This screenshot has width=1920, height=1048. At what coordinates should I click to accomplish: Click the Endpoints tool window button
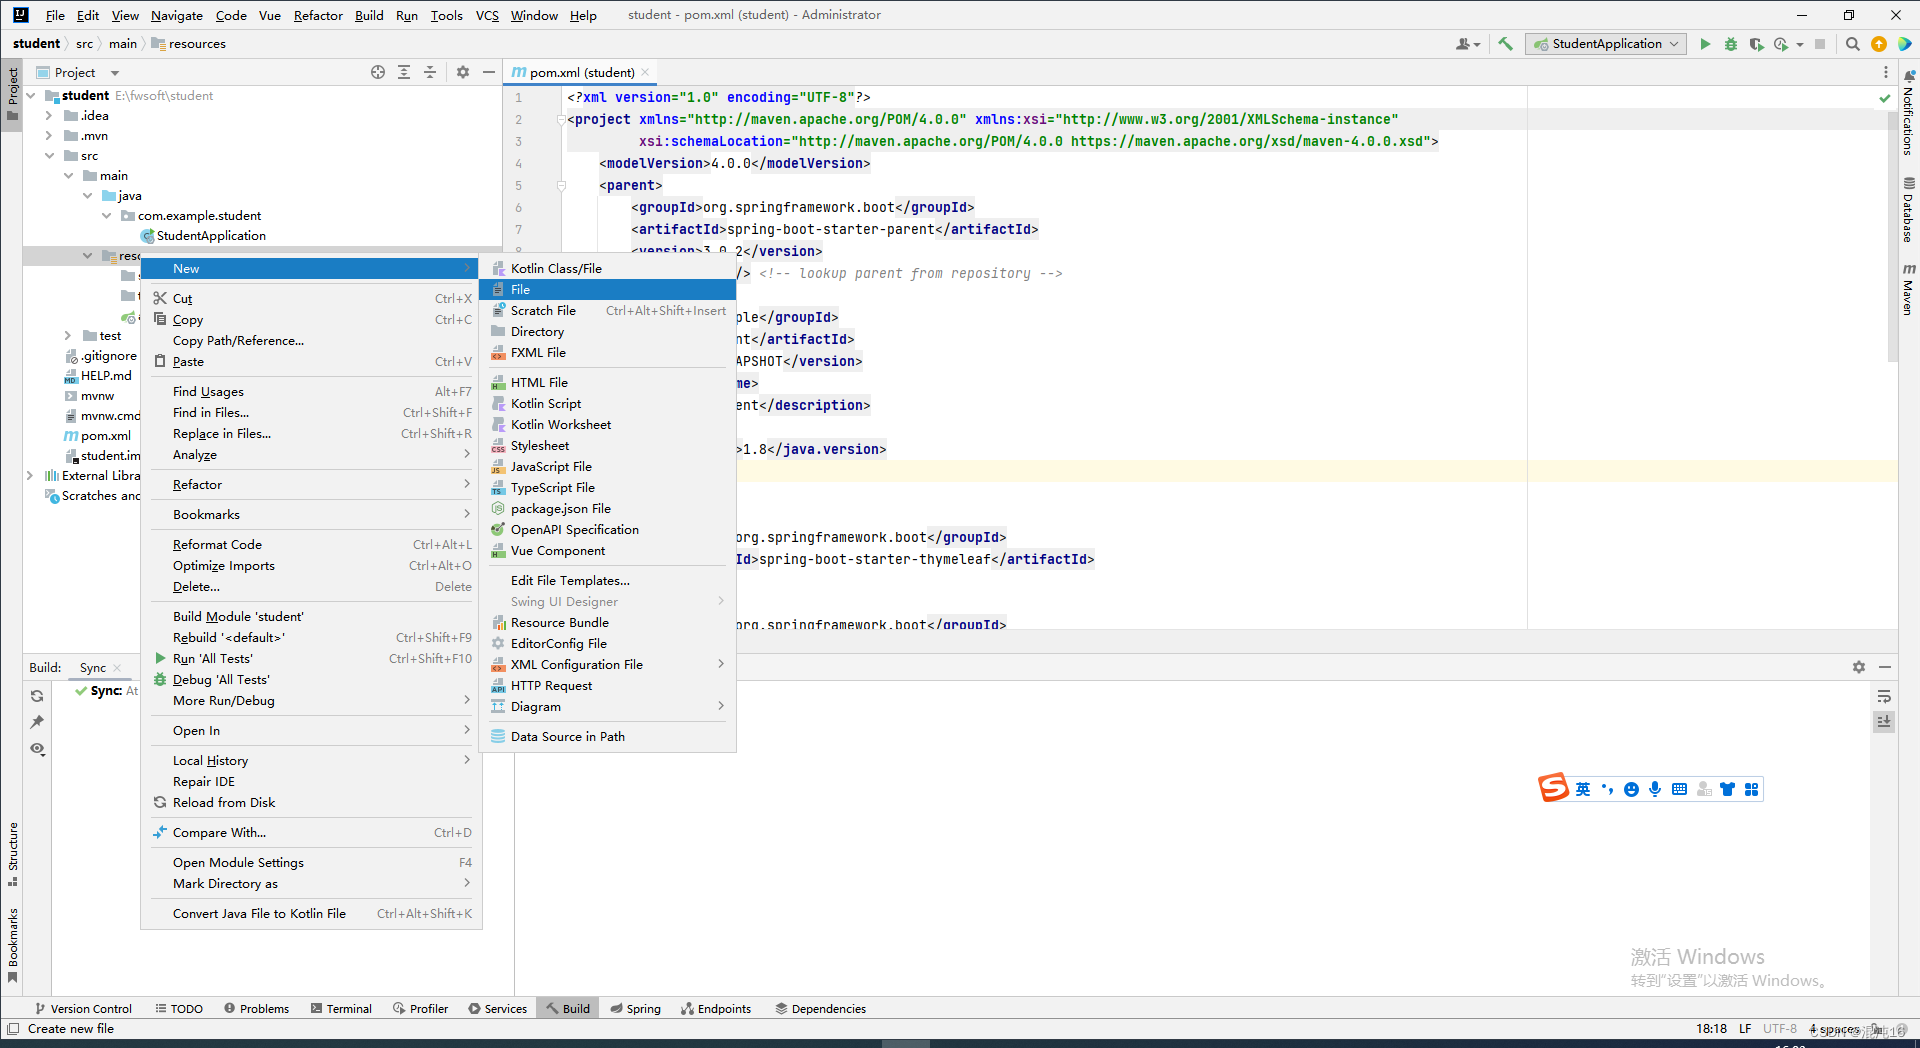[x=716, y=1008]
